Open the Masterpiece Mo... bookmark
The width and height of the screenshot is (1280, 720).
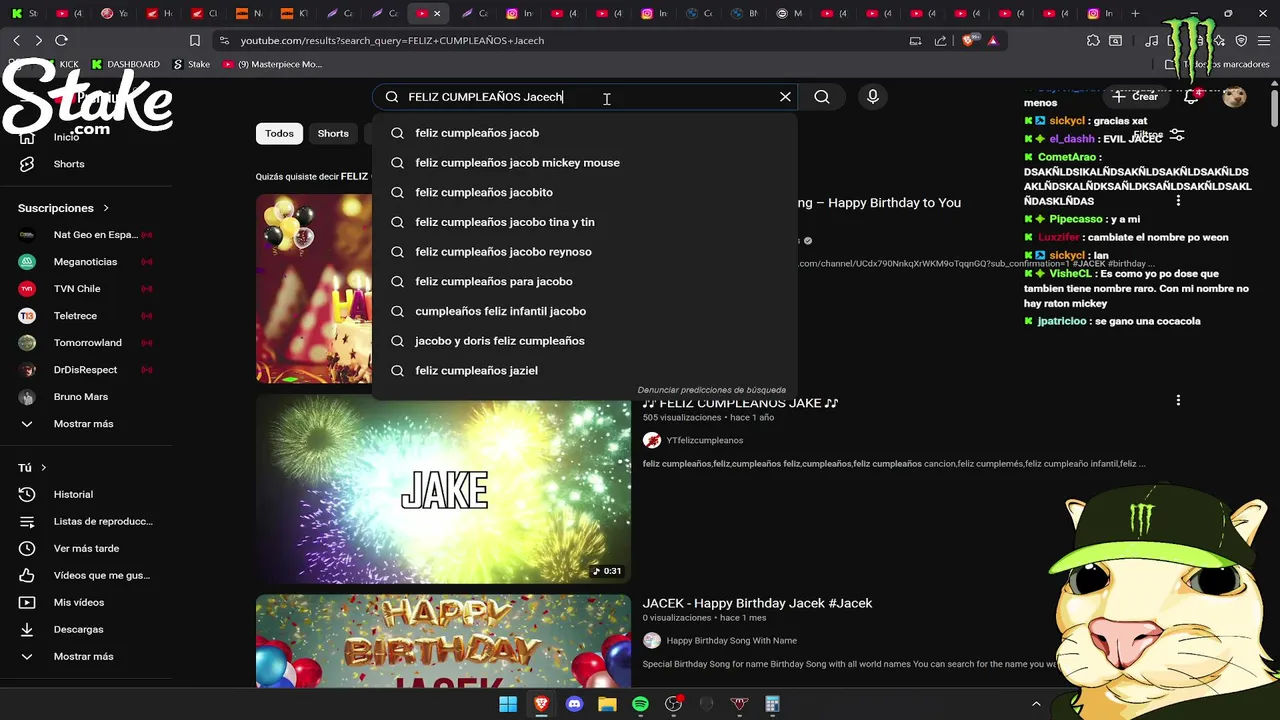click(272, 64)
